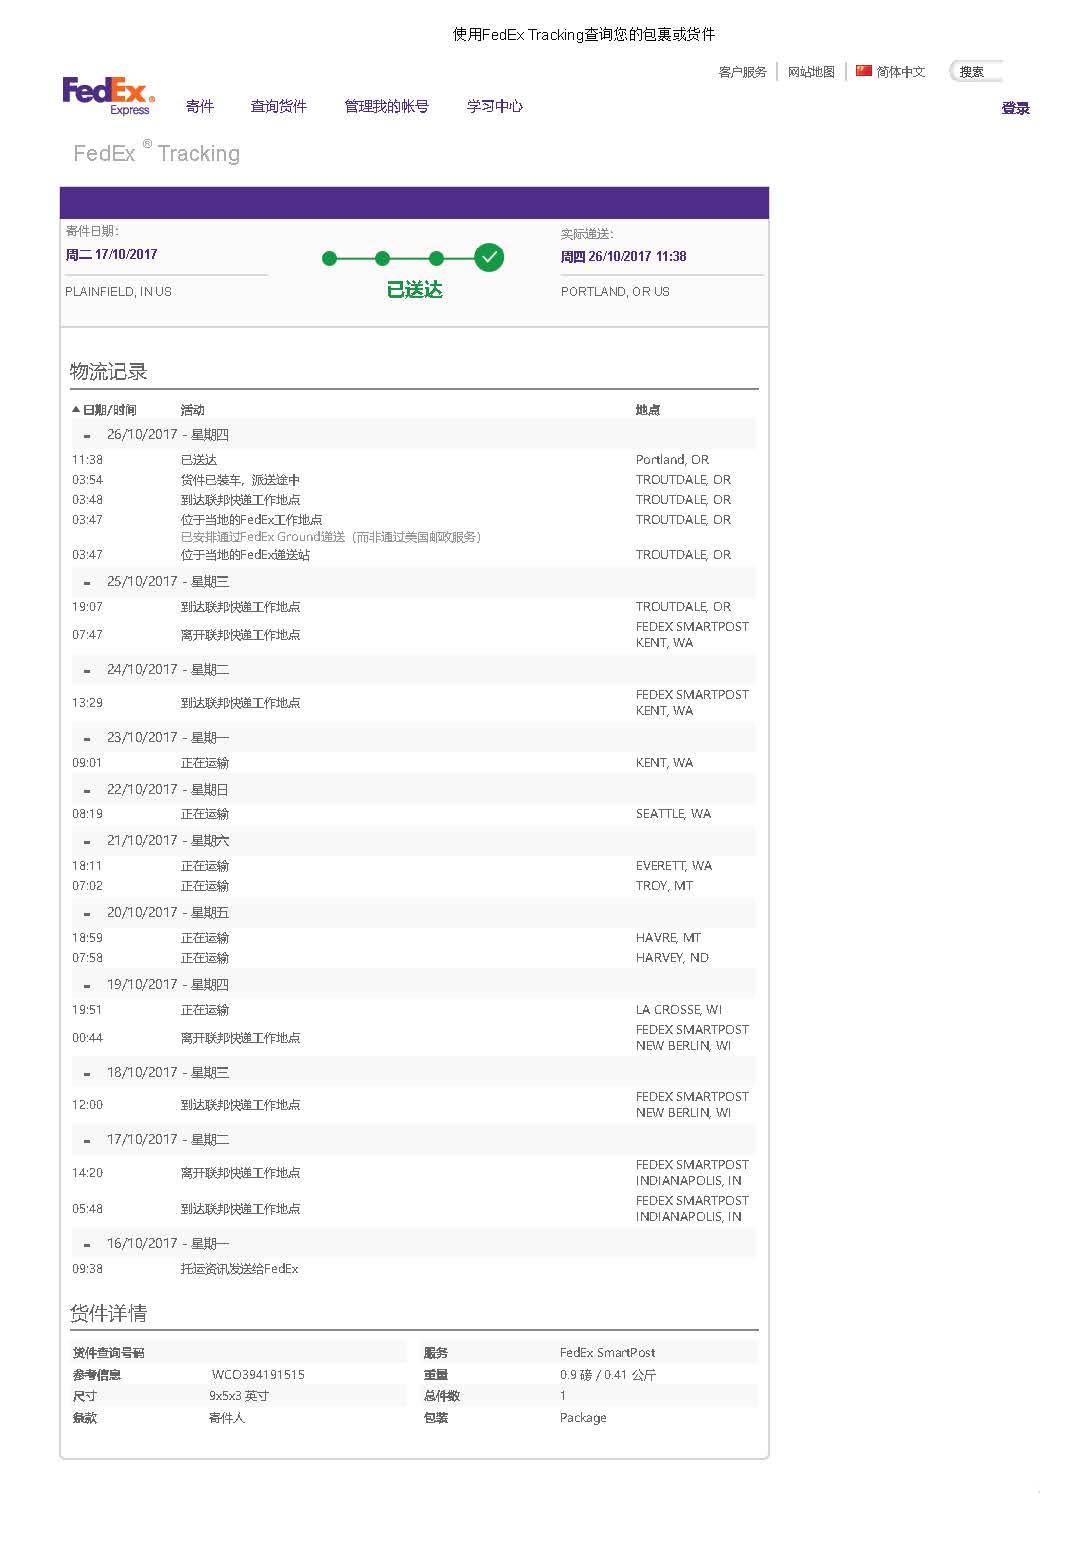1091x1544 pixels.
Task: Click the EVERETT, WA location entry
Action: pos(674,866)
